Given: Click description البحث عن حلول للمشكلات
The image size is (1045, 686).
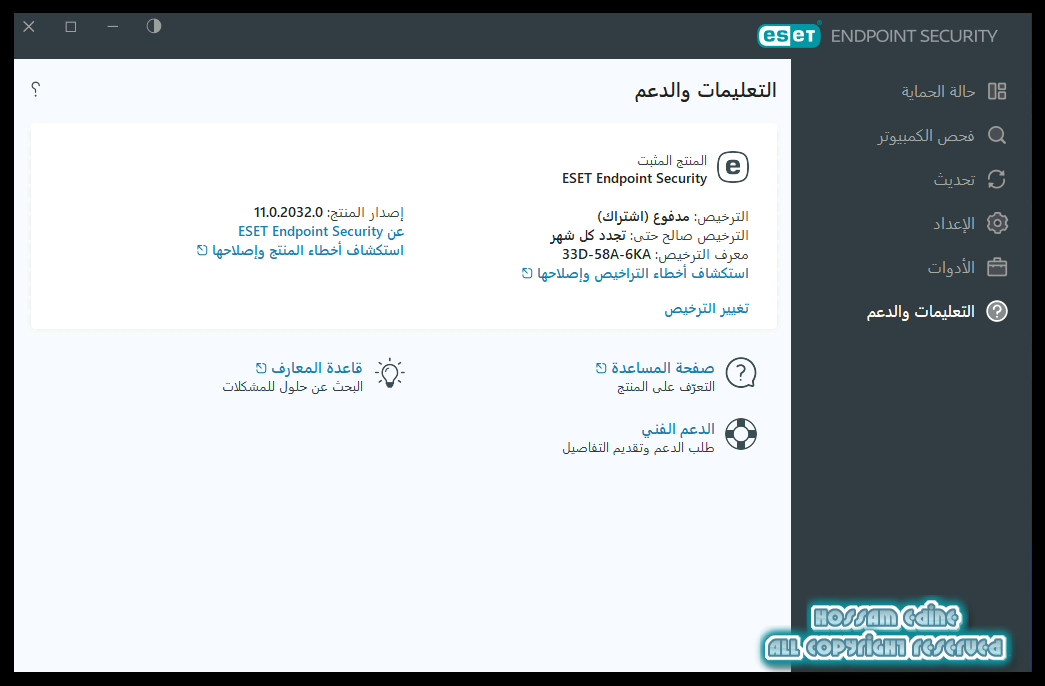Looking at the screenshot, I should tap(293, 387).
